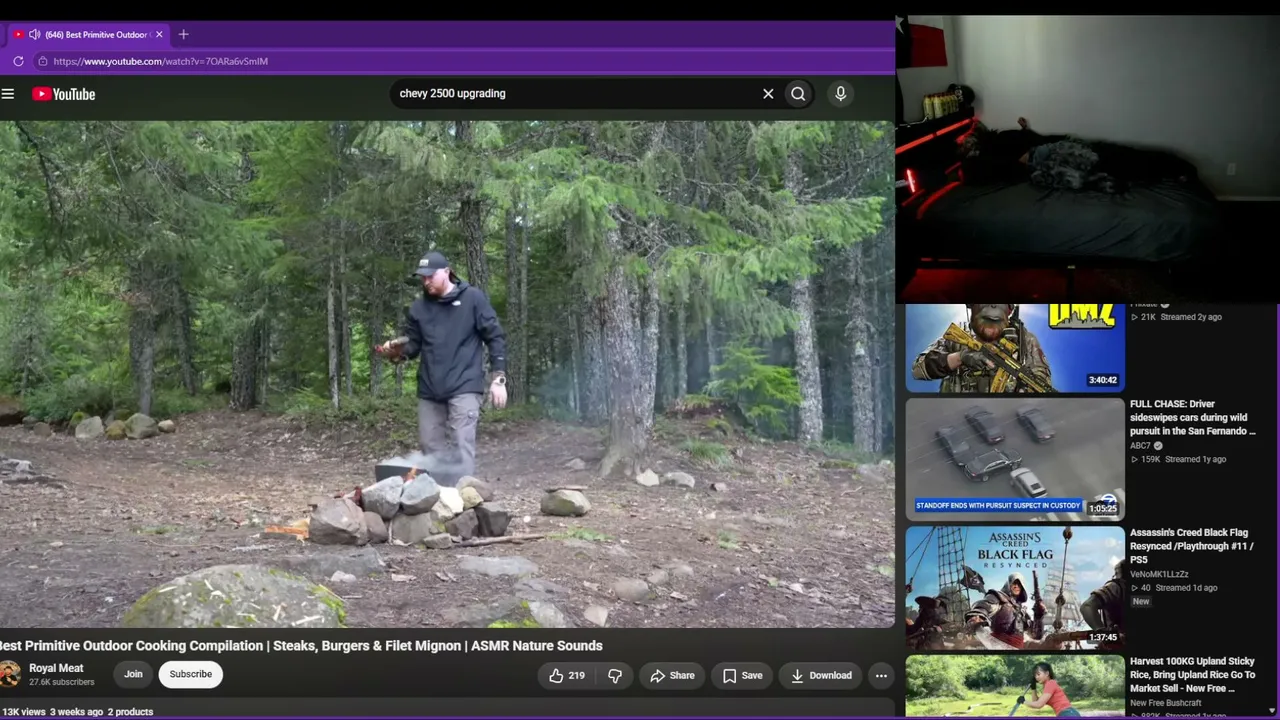Open Assassin's Creed Black Flag Resynced title
Image resolution: width=1280 pixels, height=720 pixels.
[1191, 546]
